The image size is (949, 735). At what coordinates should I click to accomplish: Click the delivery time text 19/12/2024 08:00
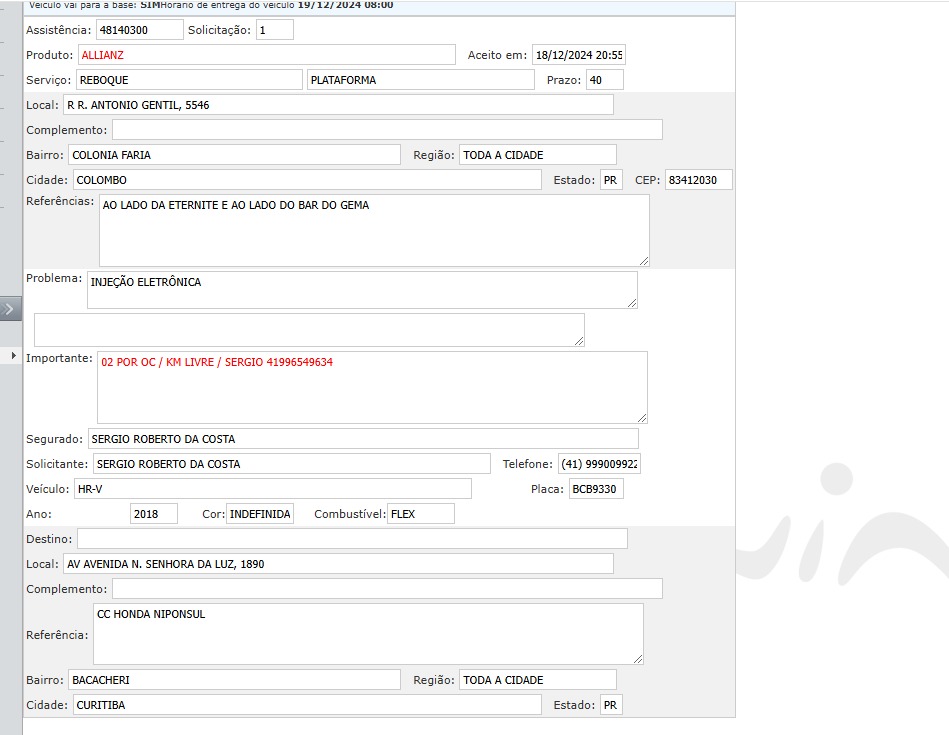point(345,5)
